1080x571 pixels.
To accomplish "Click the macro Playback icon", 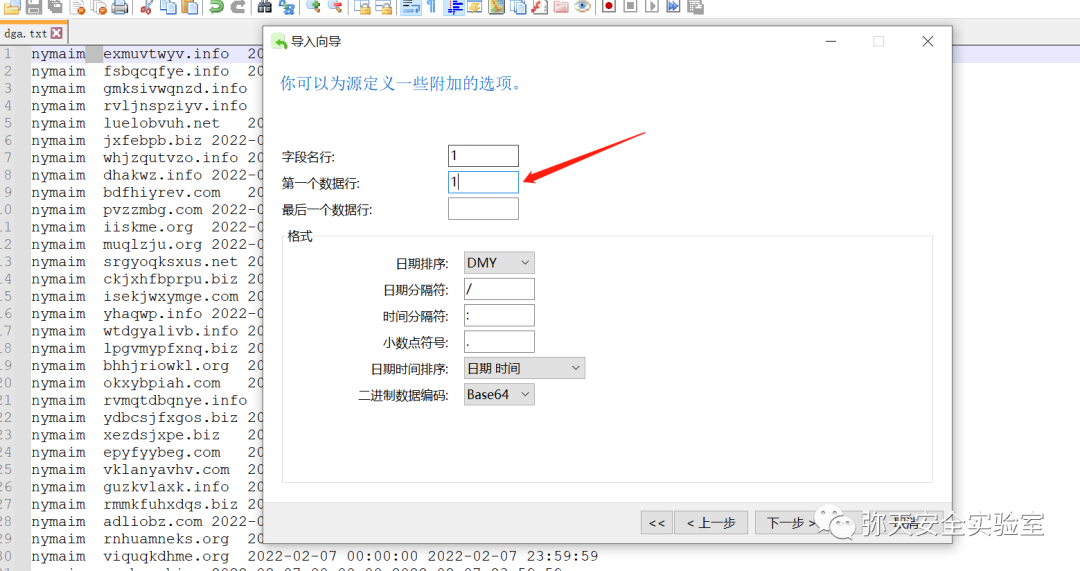I will click(x=652, y=7).
